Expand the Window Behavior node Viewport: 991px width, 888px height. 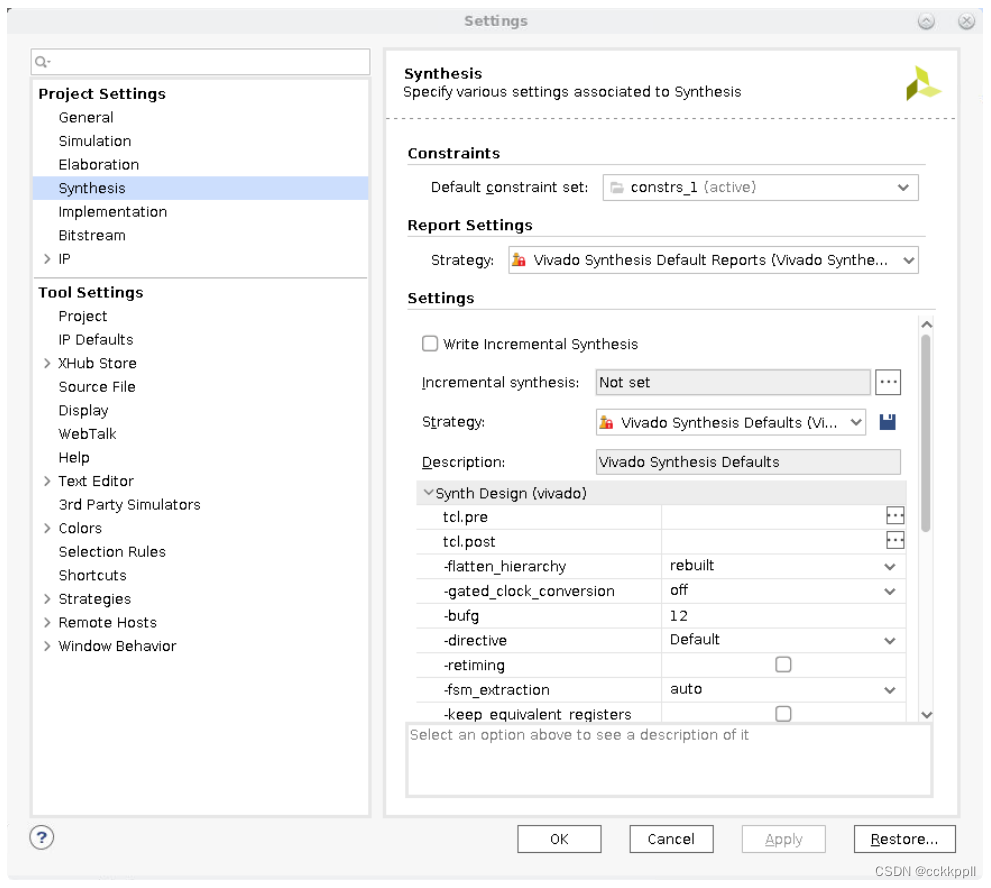pos(47,646)
